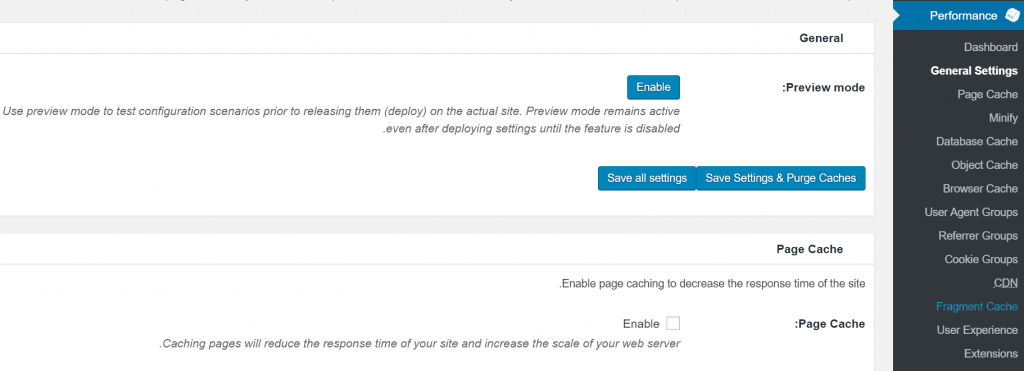
Task: Click 'even after deploying settings' text line
Action: coord(532,128)
